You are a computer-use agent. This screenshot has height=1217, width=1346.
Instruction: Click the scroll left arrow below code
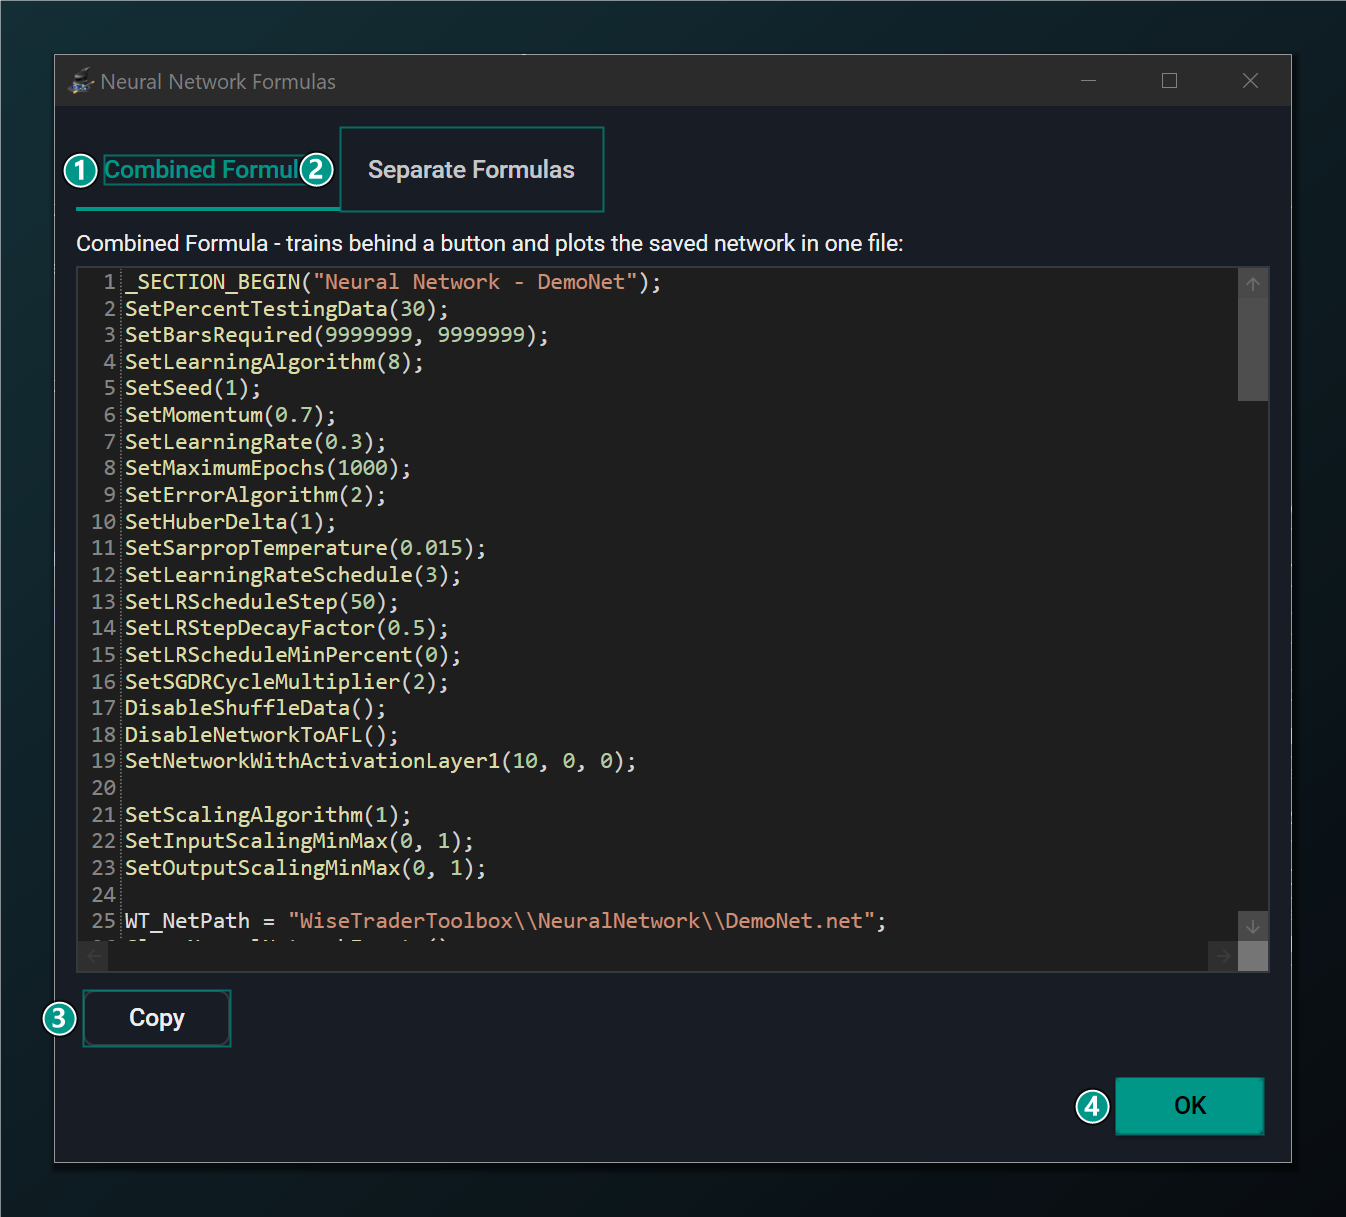click(94, 956)
